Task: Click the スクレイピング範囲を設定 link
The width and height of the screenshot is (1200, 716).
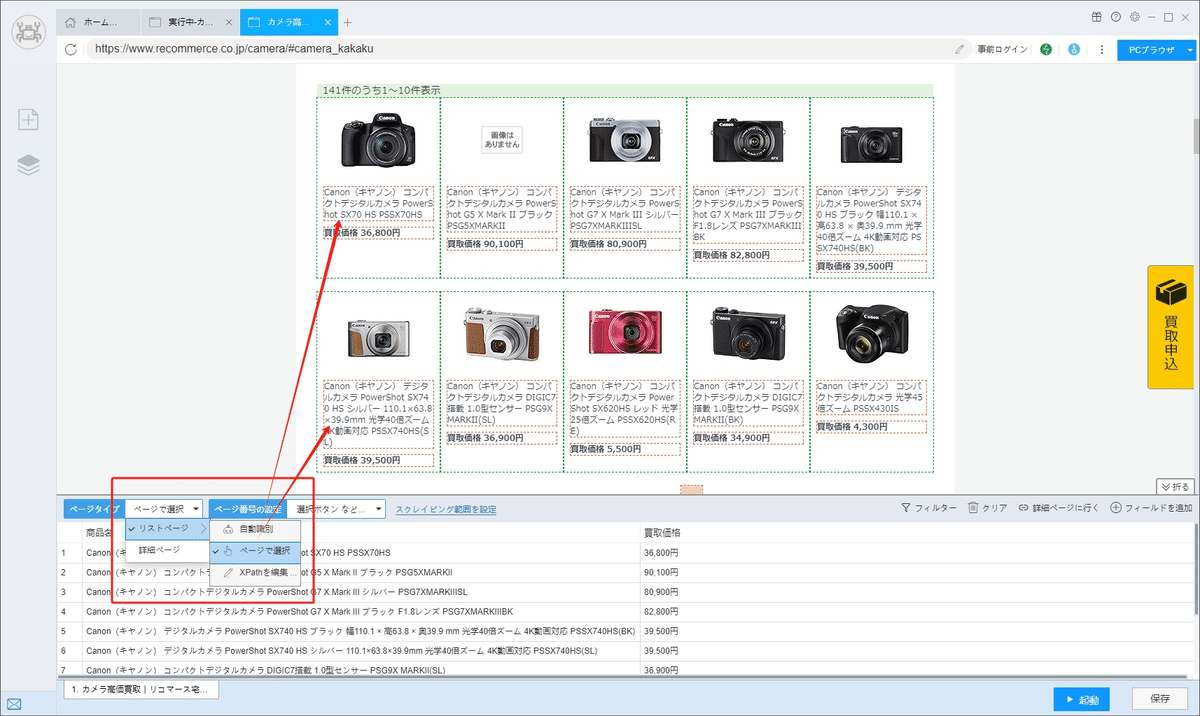Action: point(446,509)
